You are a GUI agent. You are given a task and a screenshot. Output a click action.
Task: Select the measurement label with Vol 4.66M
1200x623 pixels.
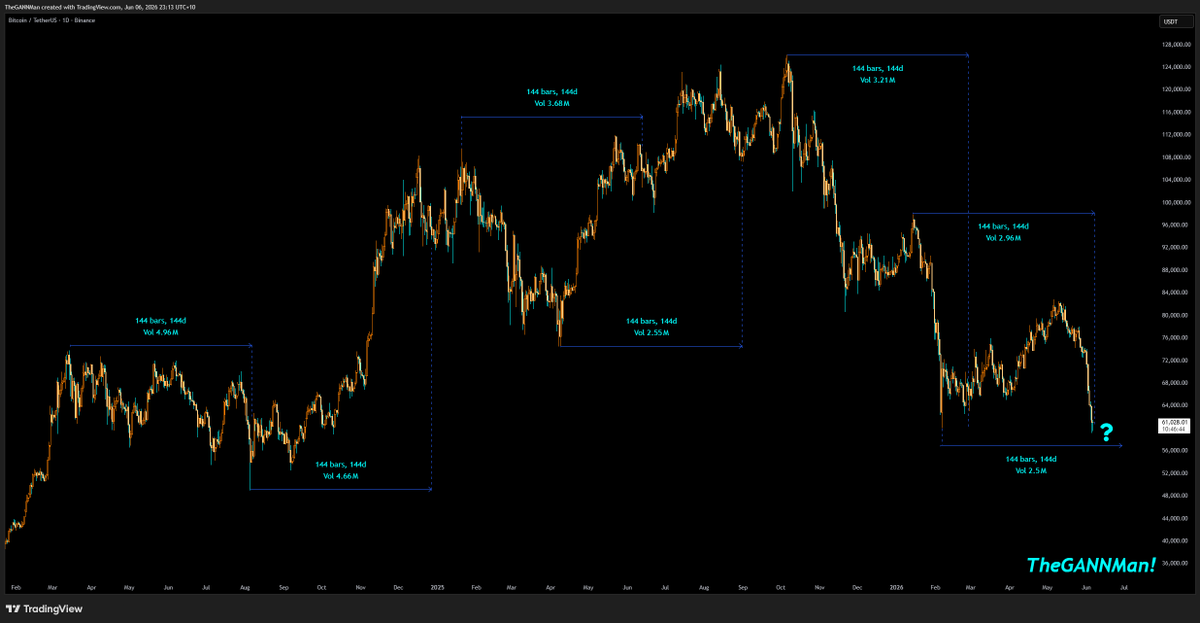(340, 470)
